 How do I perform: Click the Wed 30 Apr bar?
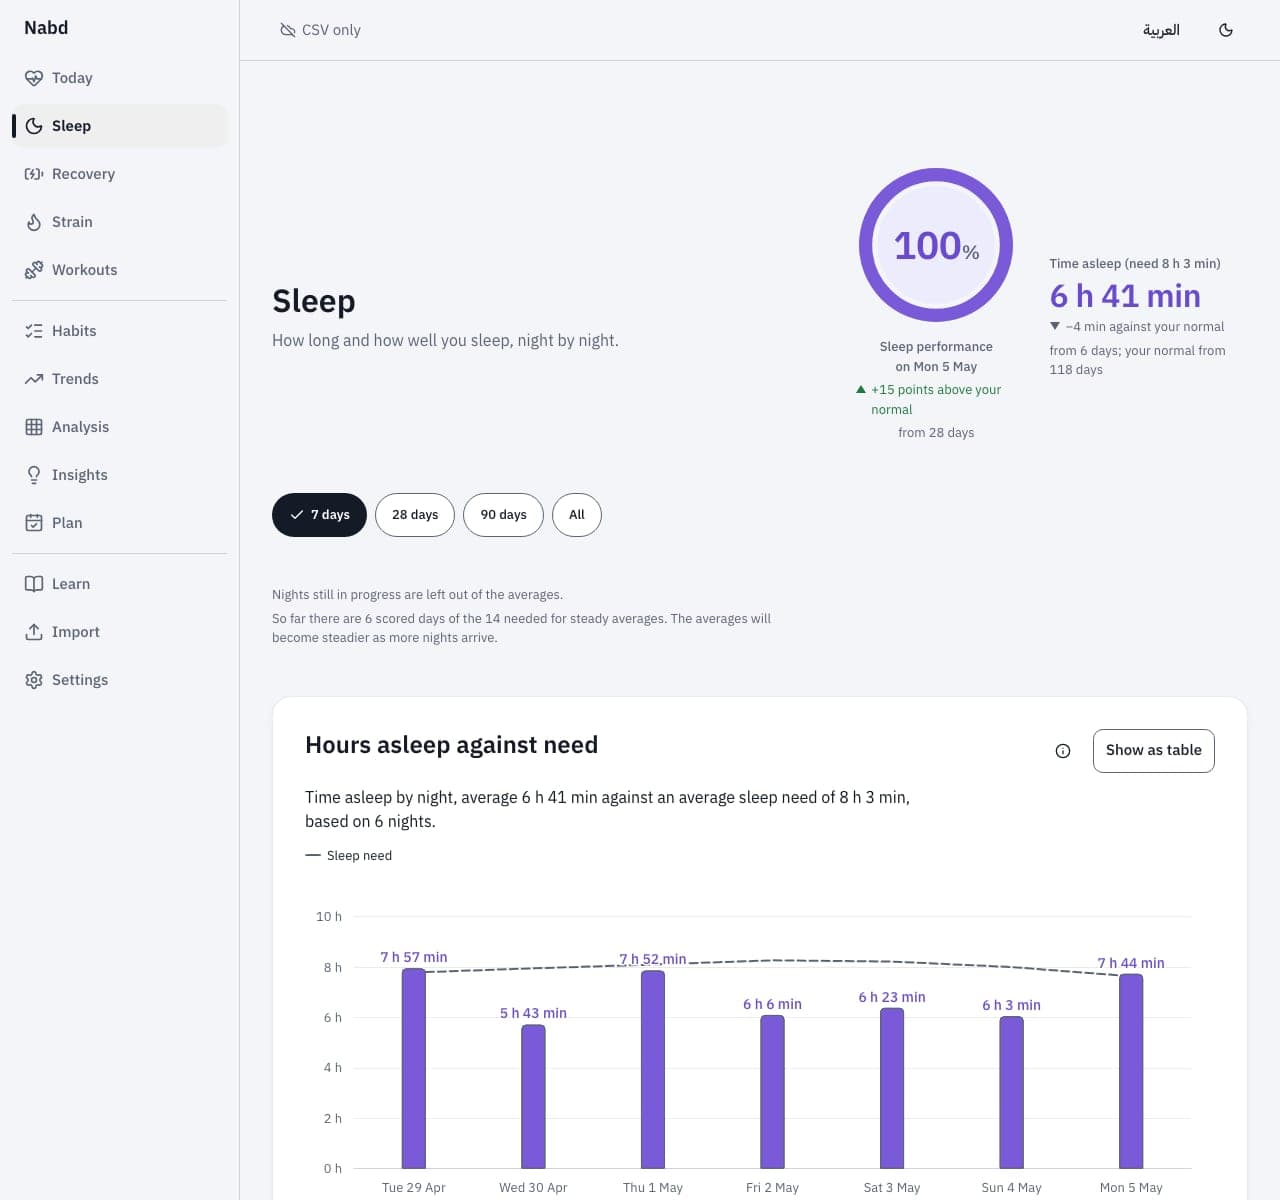(x=533, y=1097)
